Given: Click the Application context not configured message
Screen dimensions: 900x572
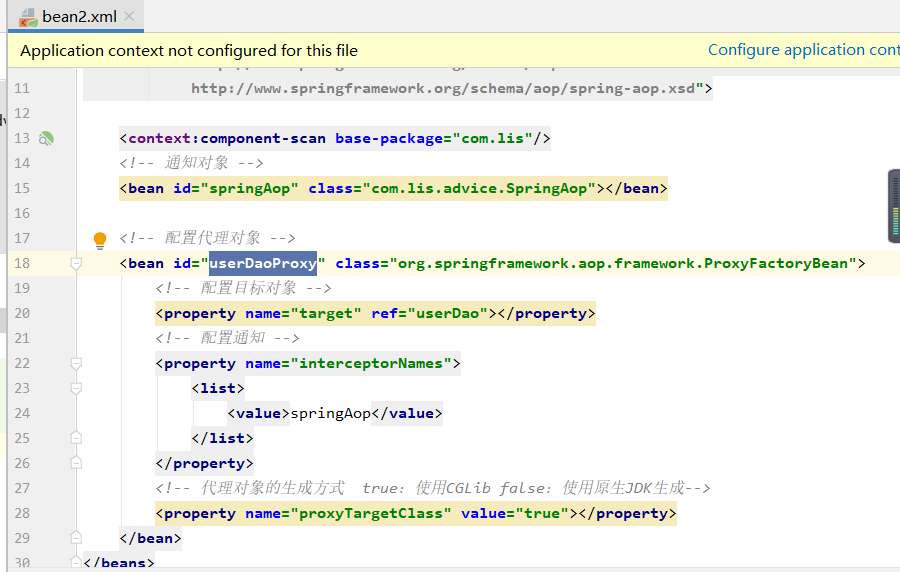Looking at the screenshot, I should point(189,50).
